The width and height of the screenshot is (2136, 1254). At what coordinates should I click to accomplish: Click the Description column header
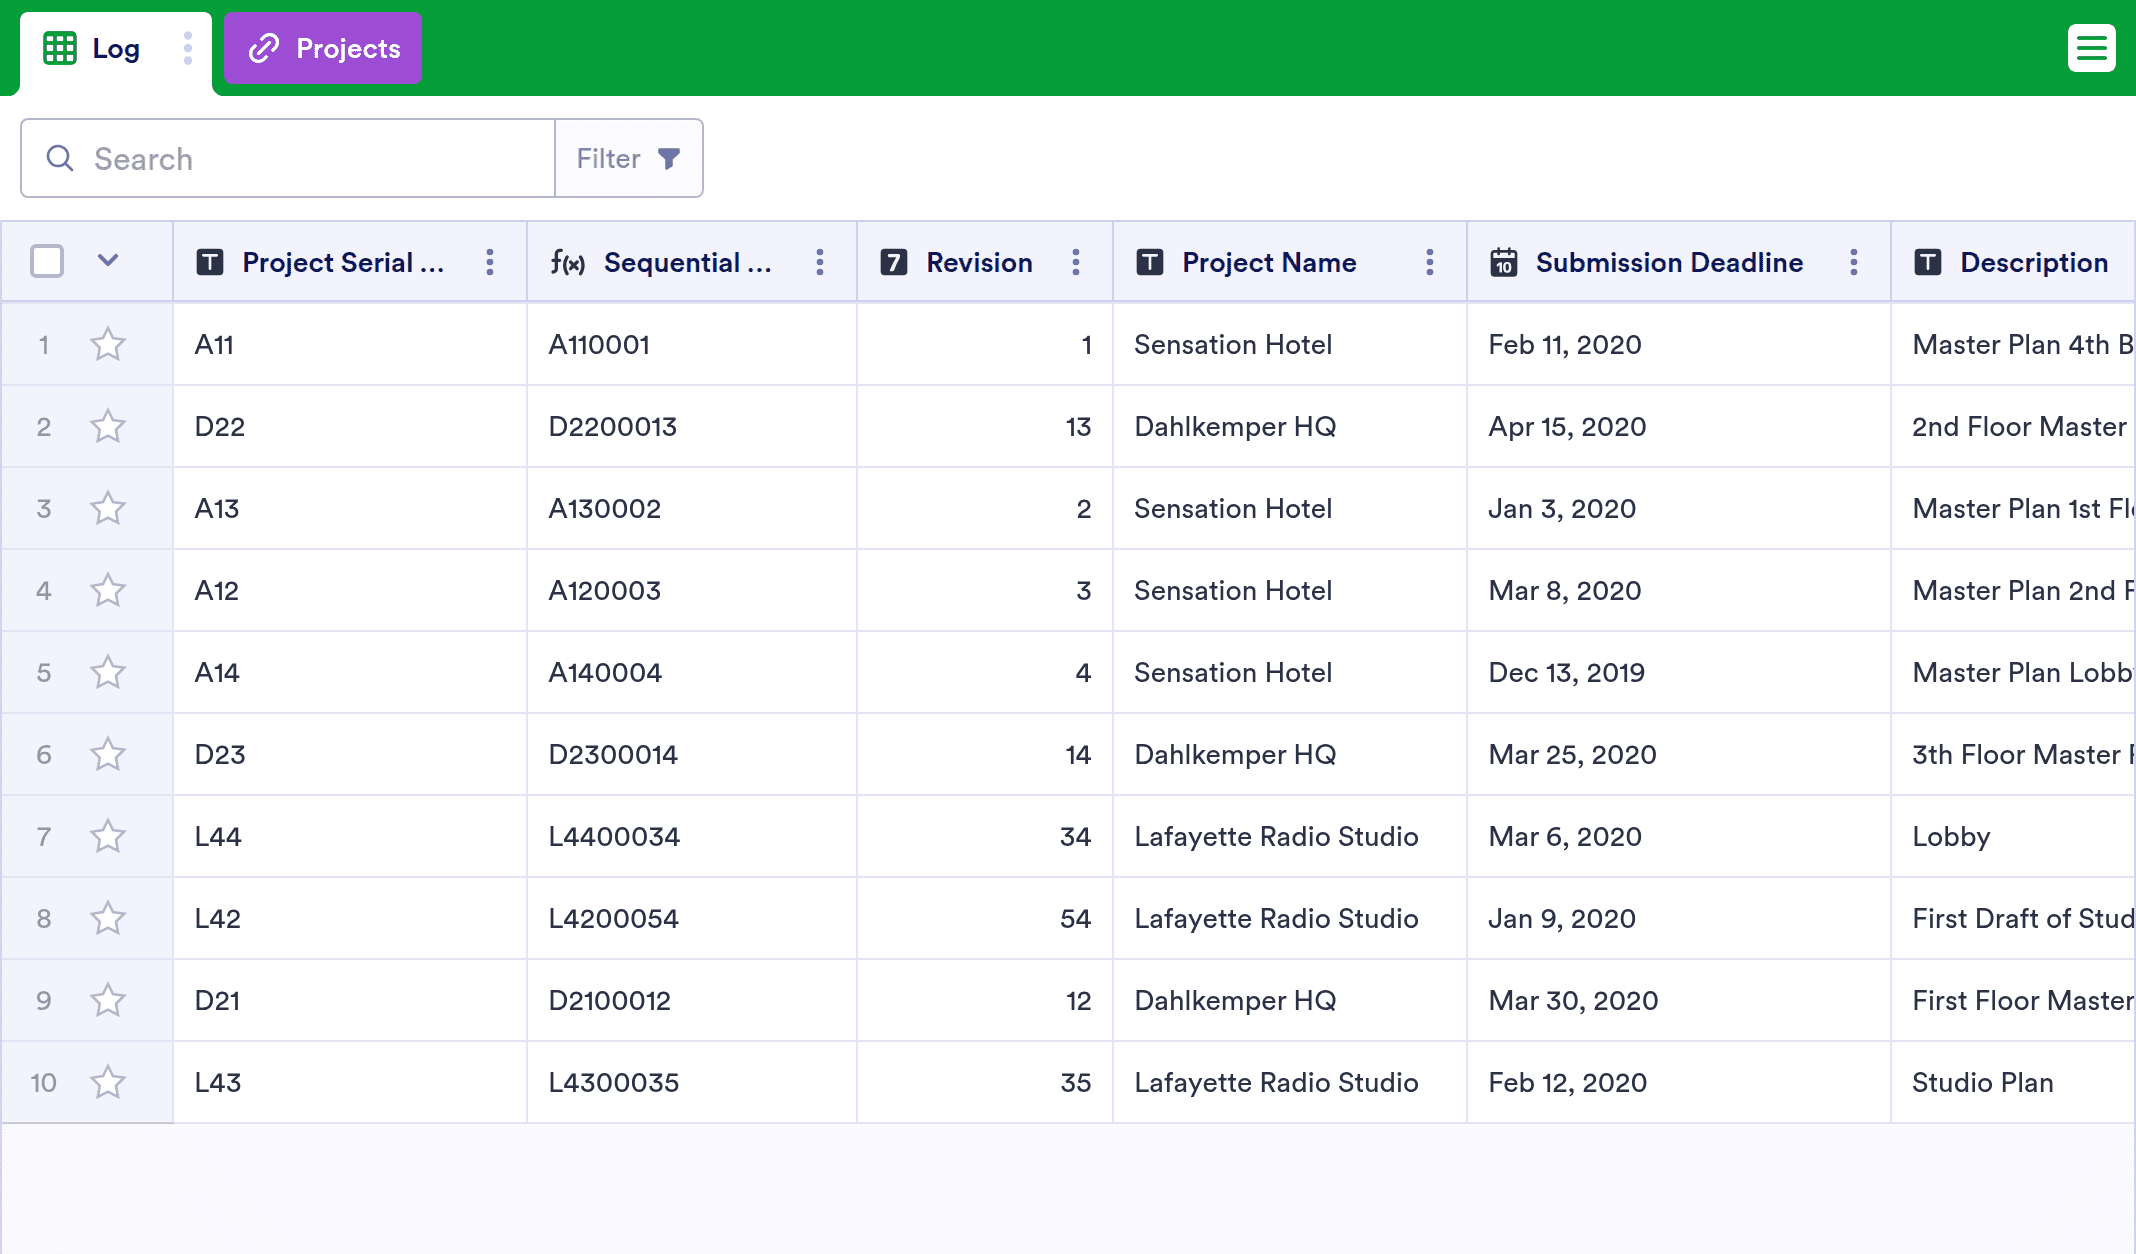click(2032, 262)
